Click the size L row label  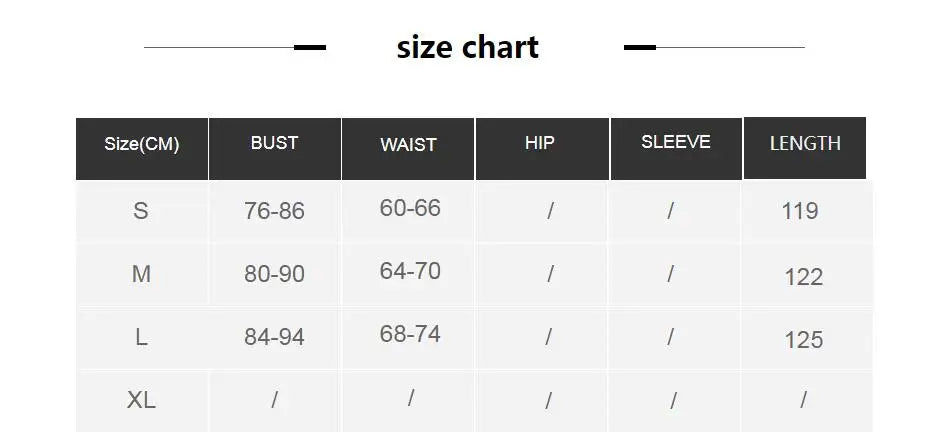click(x=141, y=337)
